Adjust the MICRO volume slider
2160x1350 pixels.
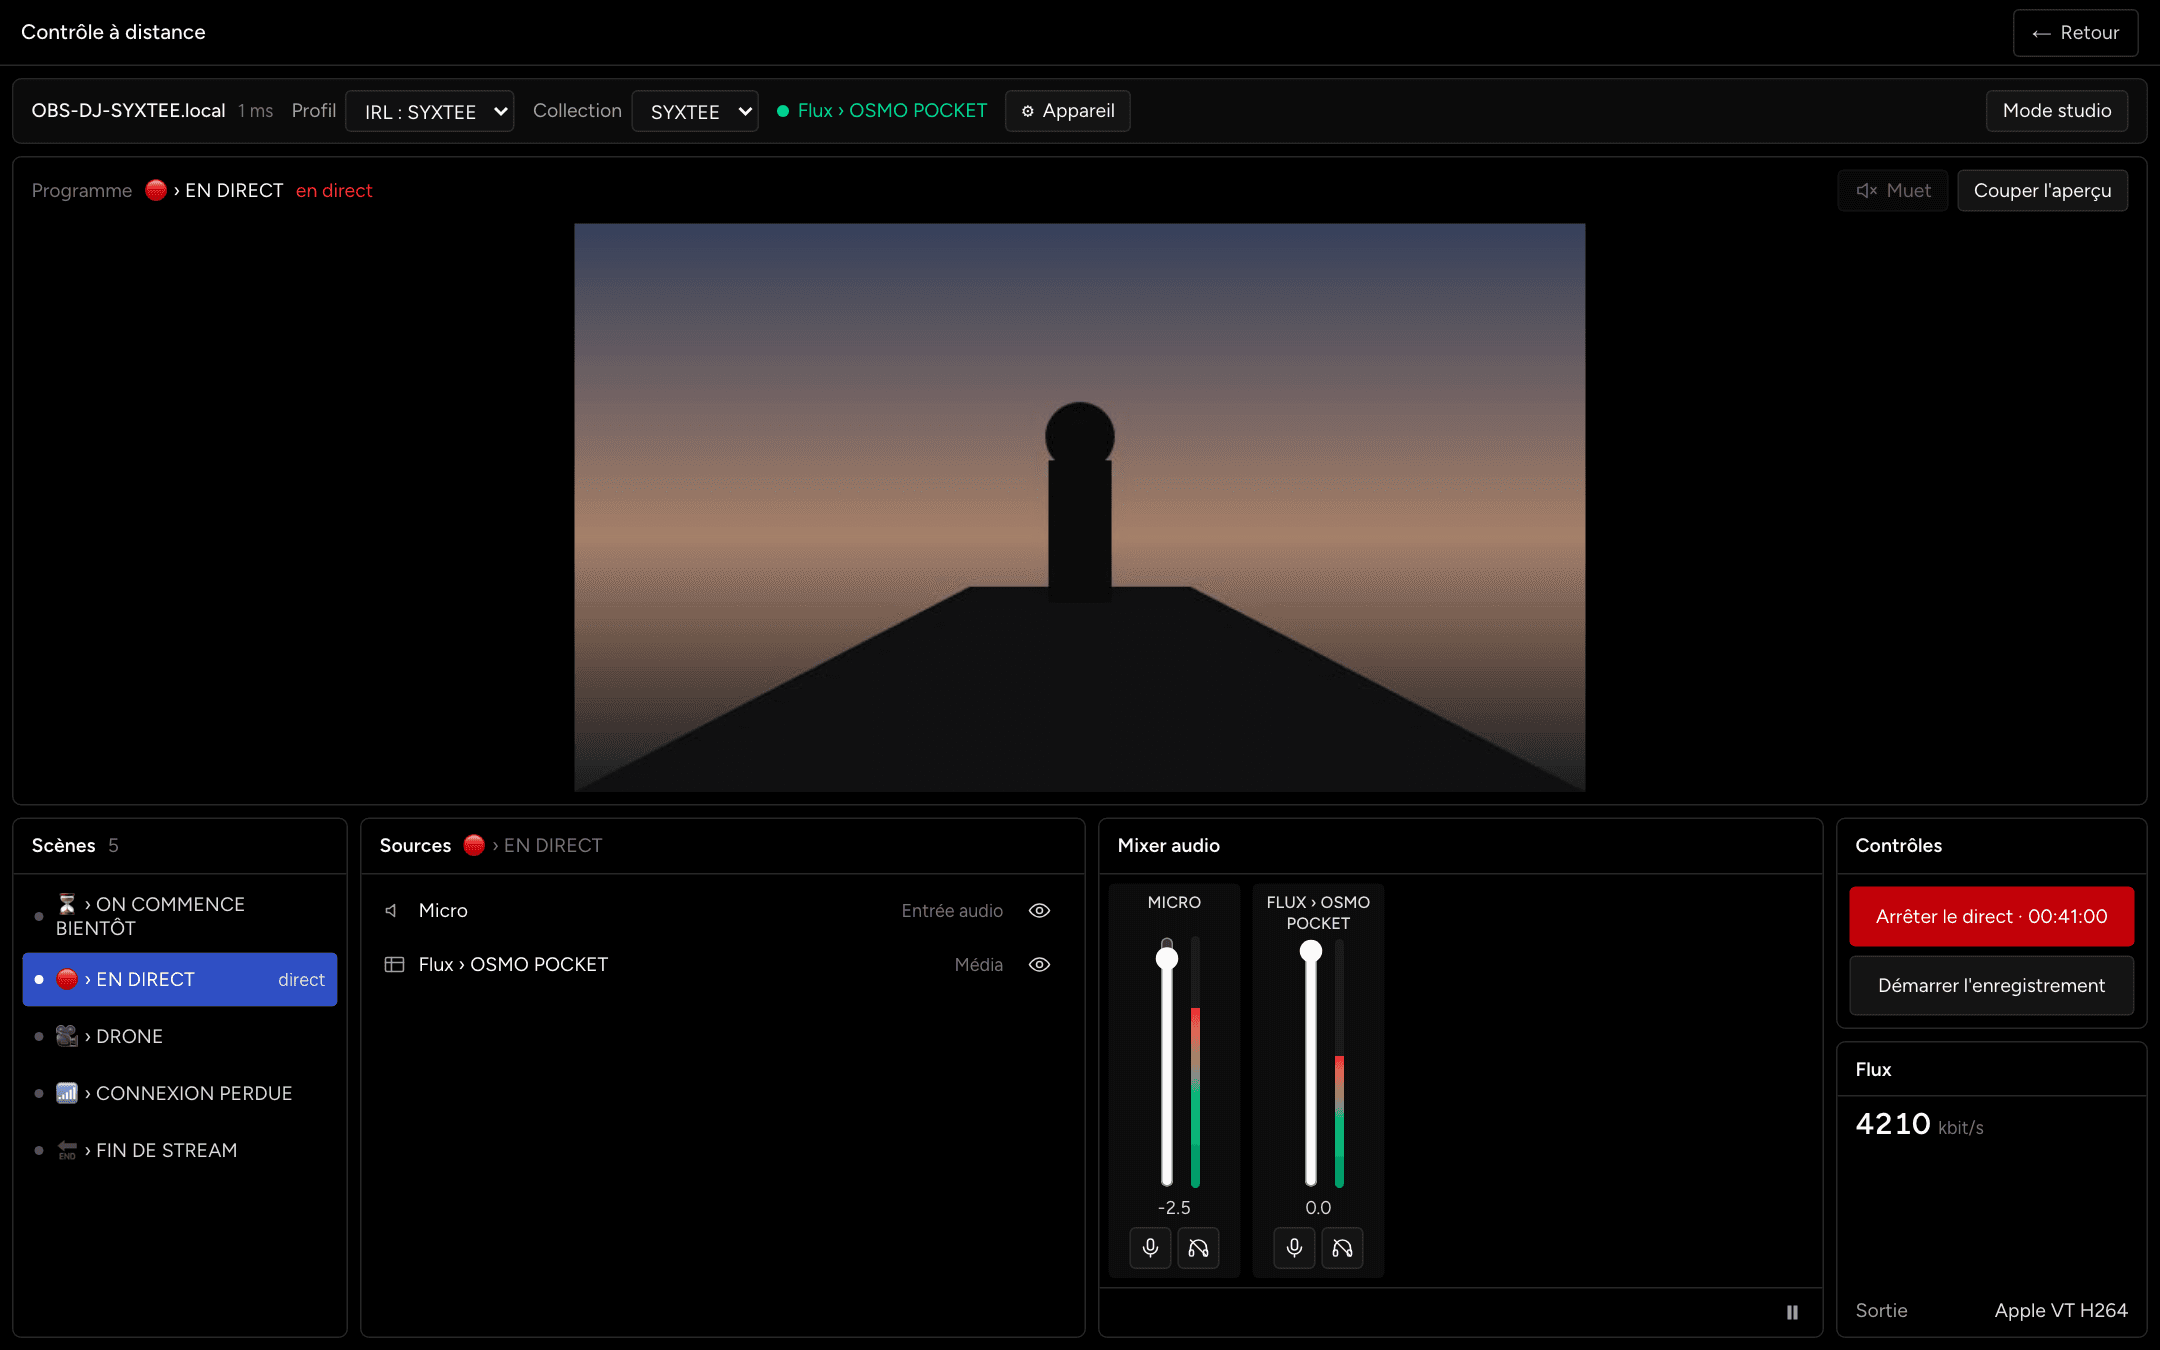tap(1166, 1061)
